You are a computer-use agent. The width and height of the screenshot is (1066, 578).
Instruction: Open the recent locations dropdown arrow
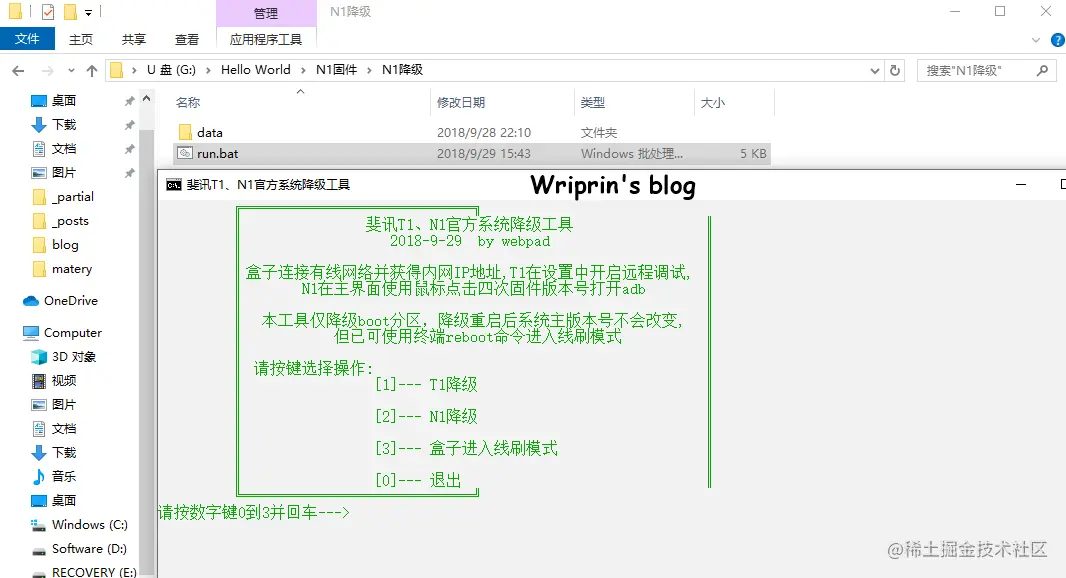pos(71,70)
